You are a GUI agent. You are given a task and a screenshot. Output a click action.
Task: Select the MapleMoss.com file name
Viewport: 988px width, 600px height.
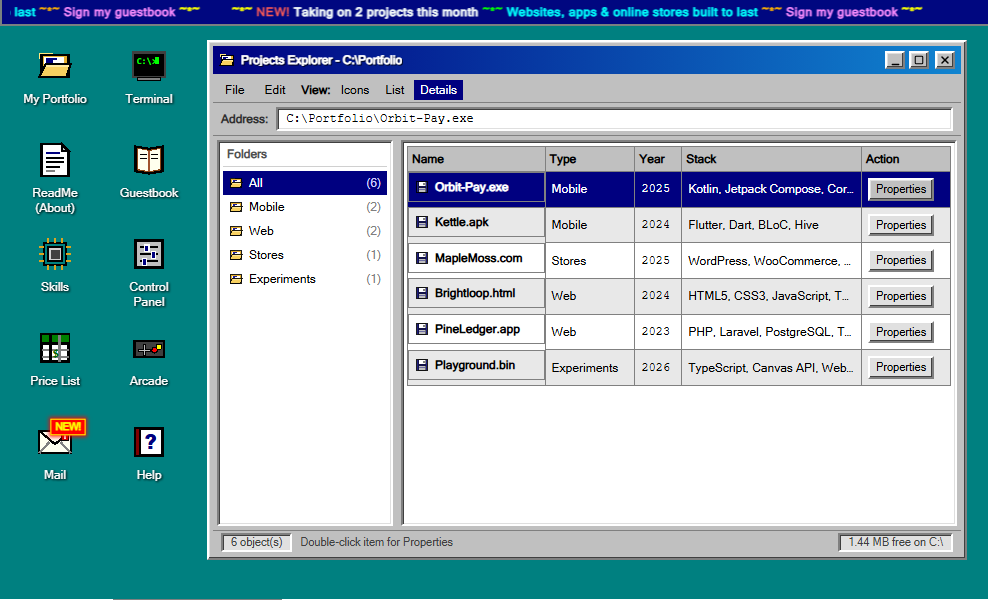coord(478,258)
